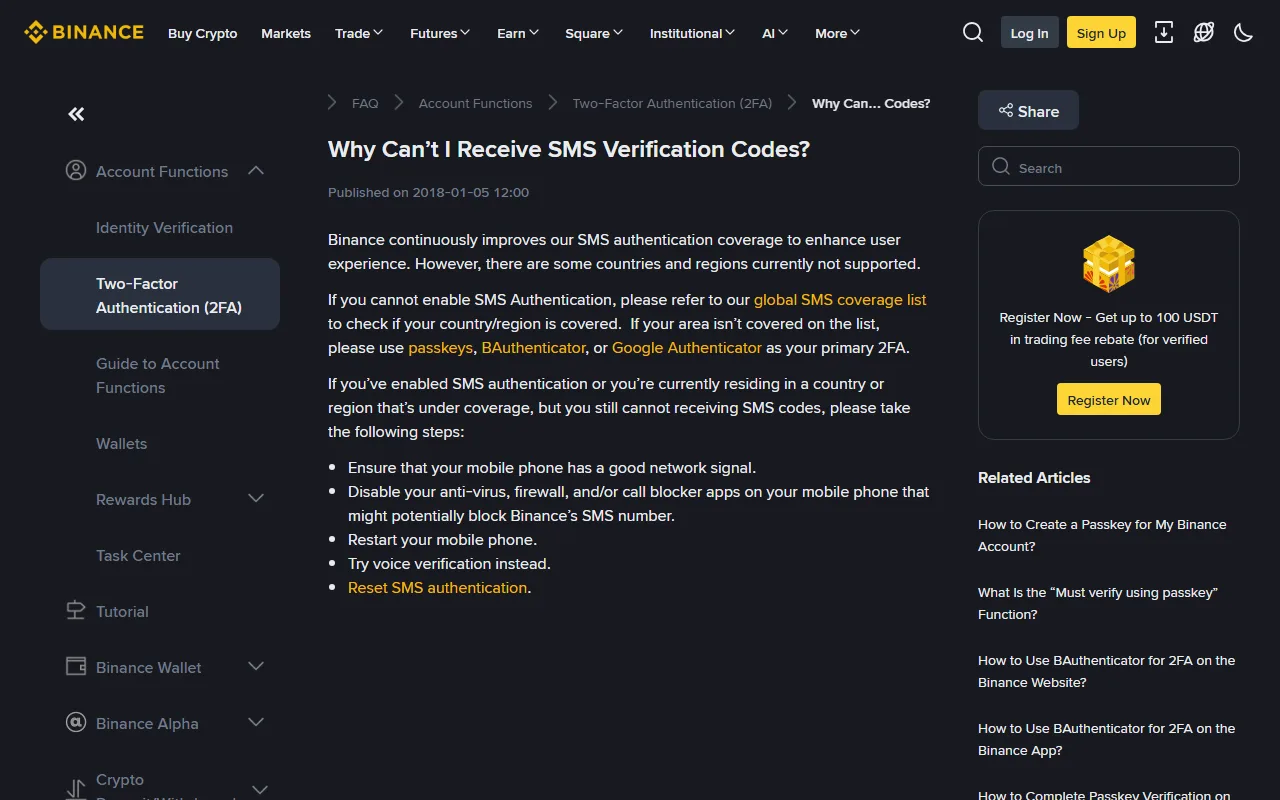Viewport: 1280px width, 800px height.
Task: Go to Buy Crypto
Action: tap(203, 33)
